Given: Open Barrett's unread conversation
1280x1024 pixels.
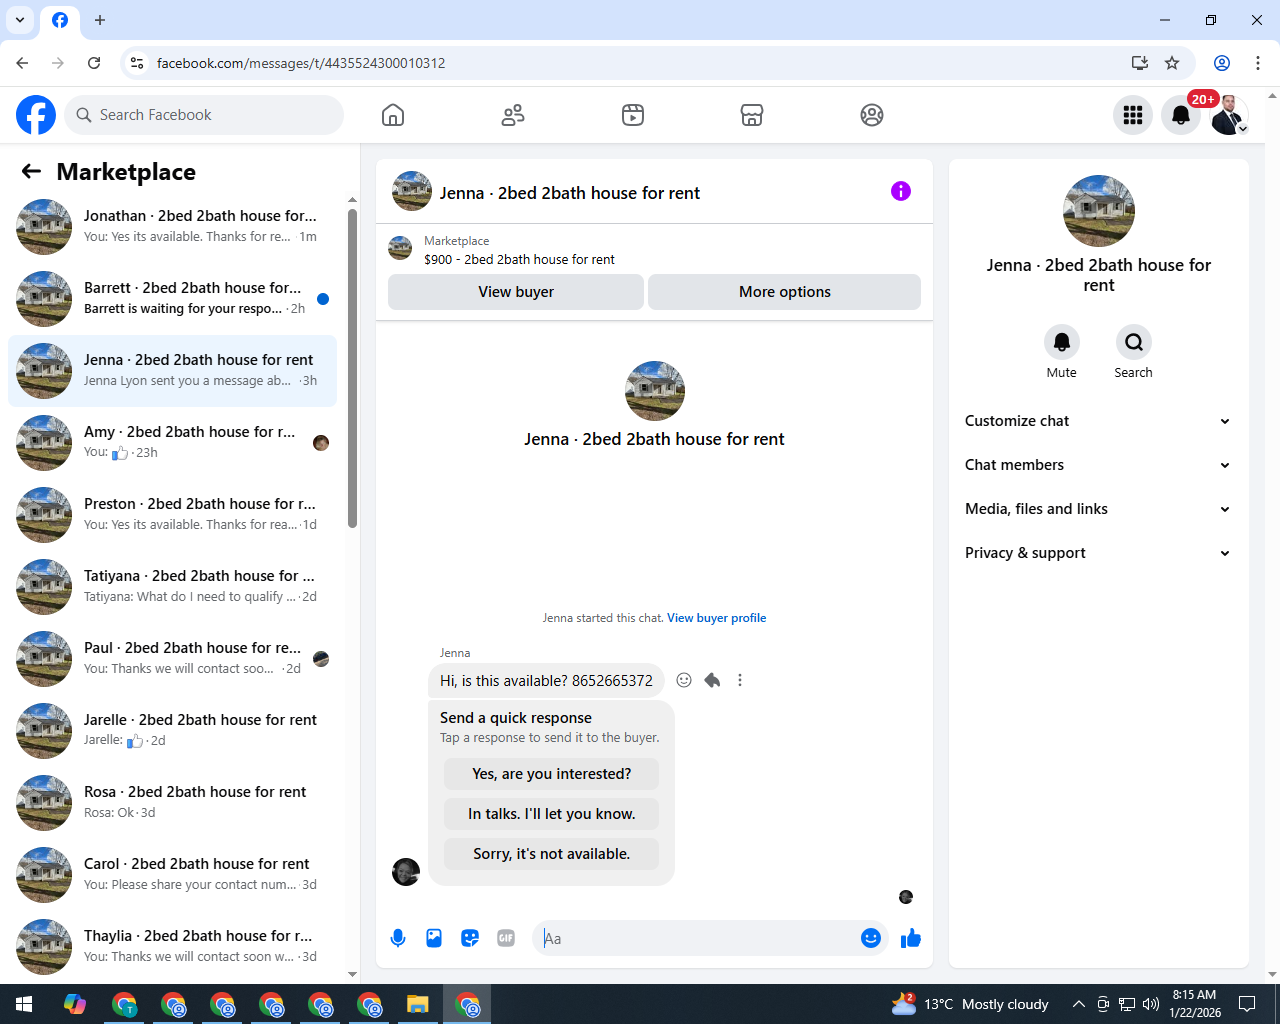Looking at the screenshot, I should pos(172,299).
